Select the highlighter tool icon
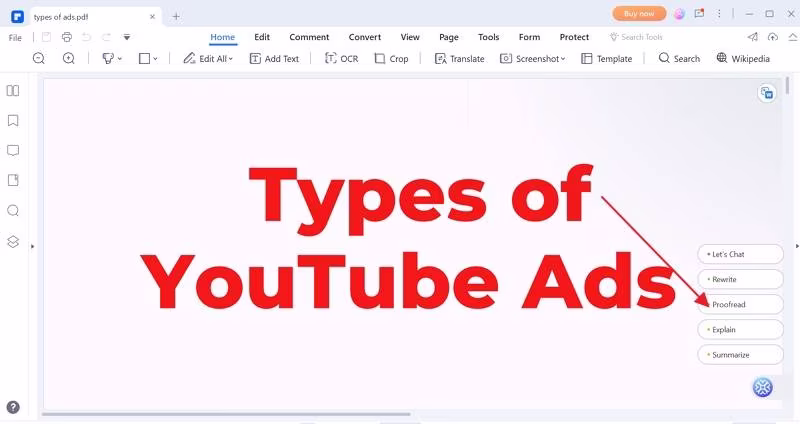 (108, 59)
